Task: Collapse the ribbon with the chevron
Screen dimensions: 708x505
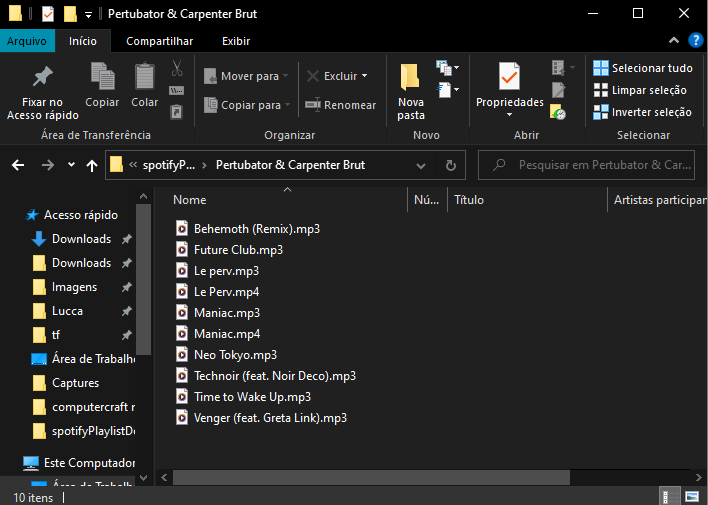Action: tap(674, 41)
